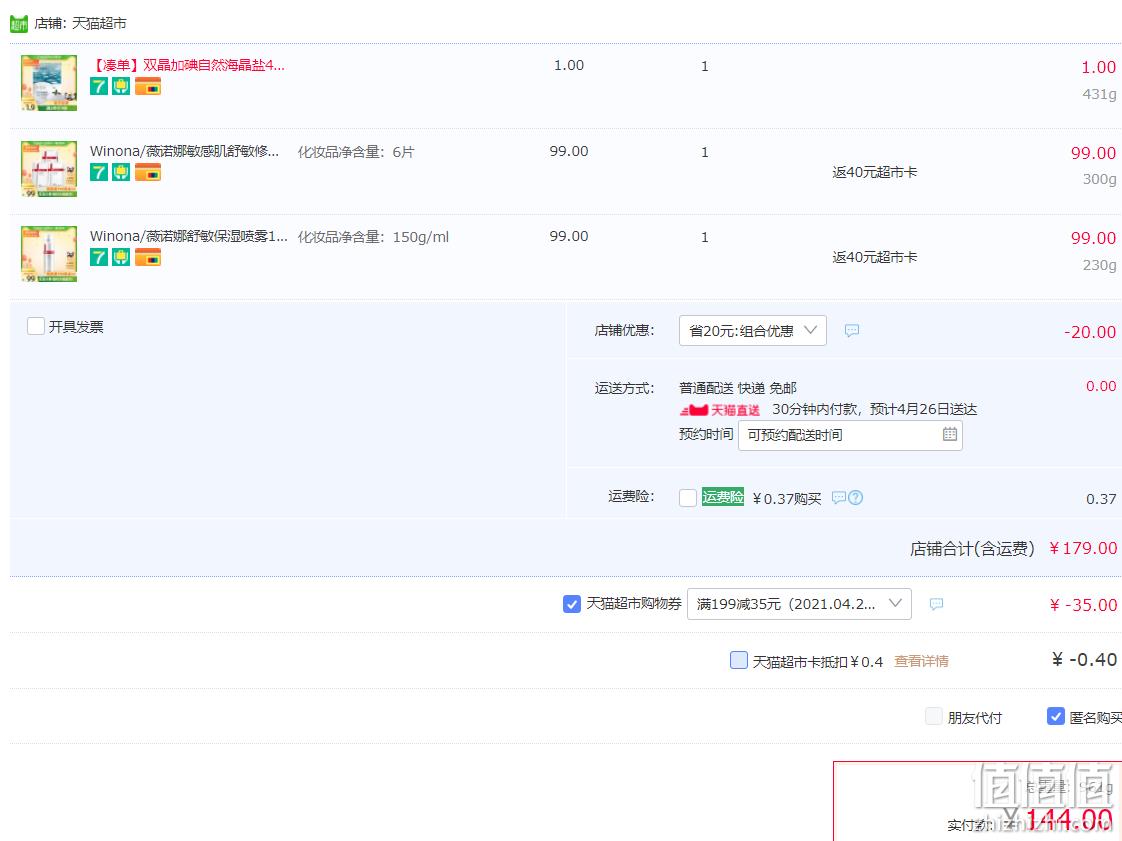Click the comment icon beside 天猫超市购物券 dropdown

pyautogui.click(x=936, y=604)
